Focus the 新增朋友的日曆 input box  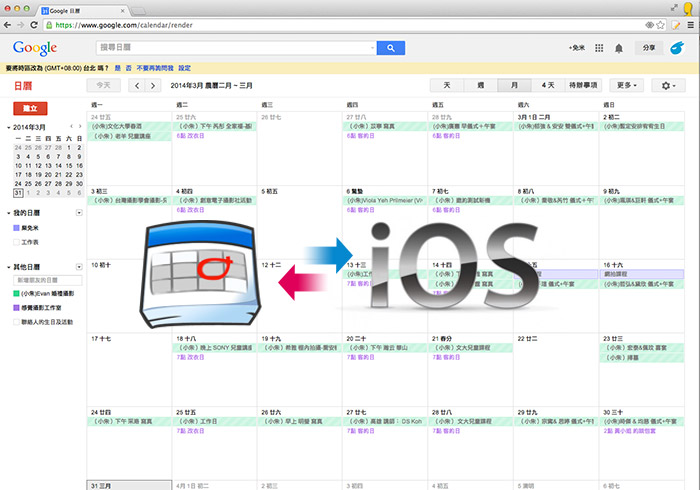pyautogui.click(x=48, y=280)
